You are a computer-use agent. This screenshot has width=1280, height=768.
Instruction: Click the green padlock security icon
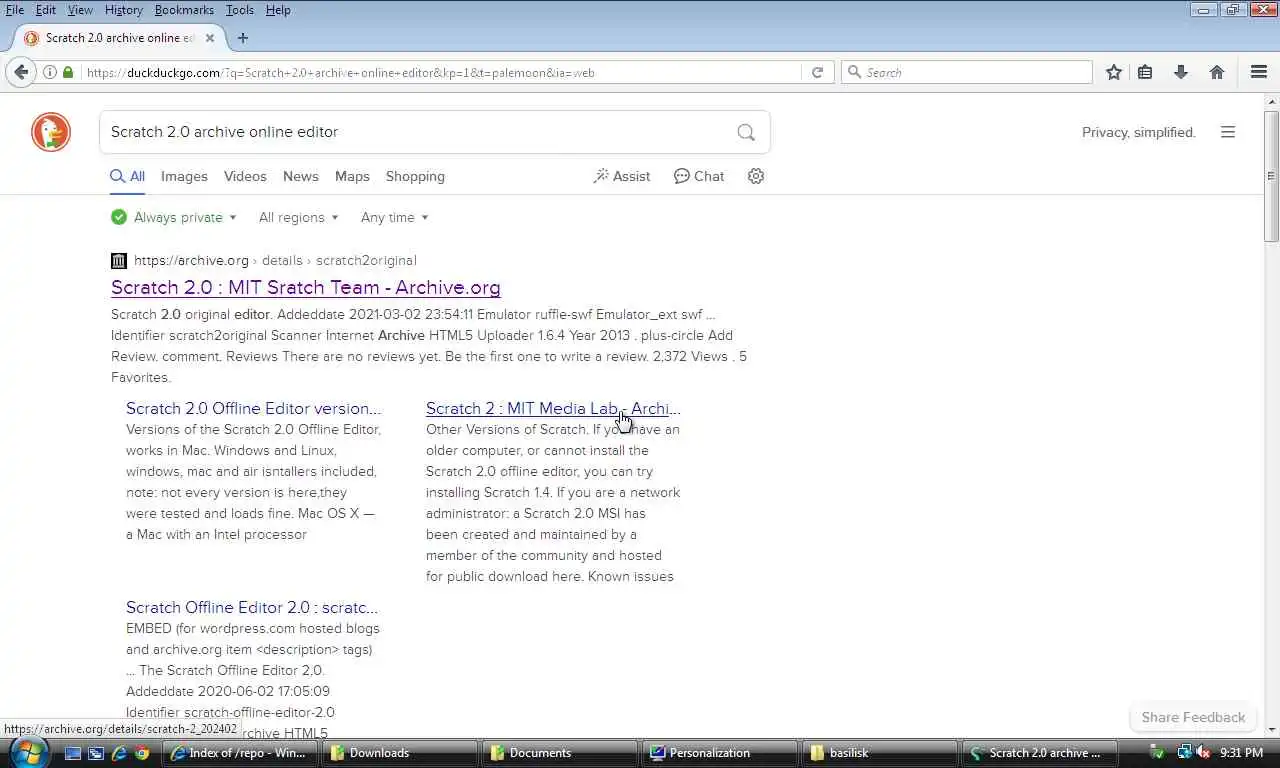[68, 72]
